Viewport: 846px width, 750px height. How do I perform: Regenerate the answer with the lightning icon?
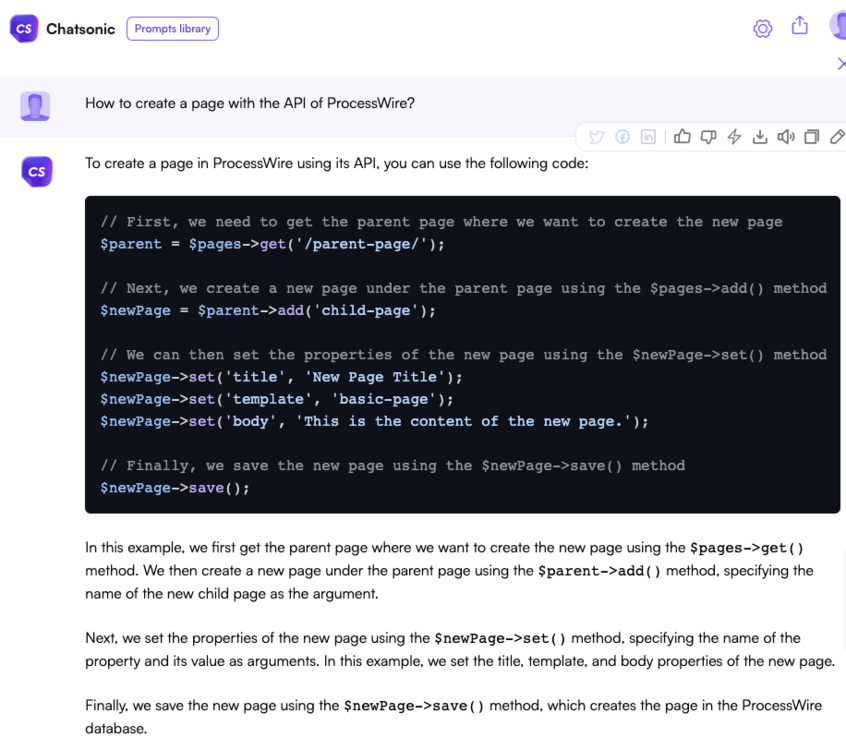pyautogui.click(x=734, y=137)
